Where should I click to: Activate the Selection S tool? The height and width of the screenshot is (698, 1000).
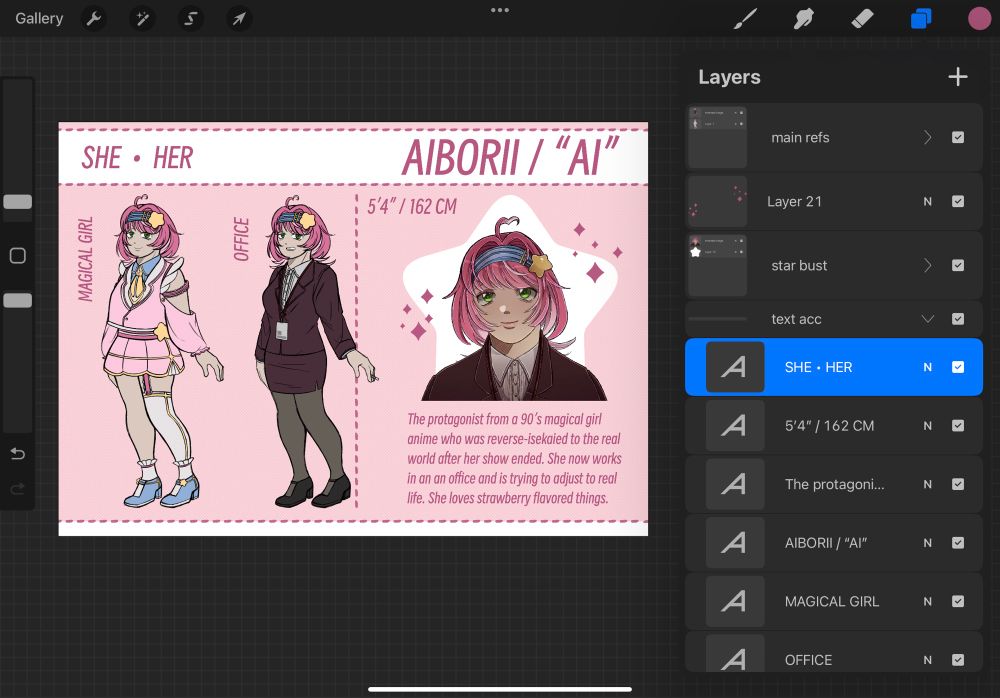190,19
